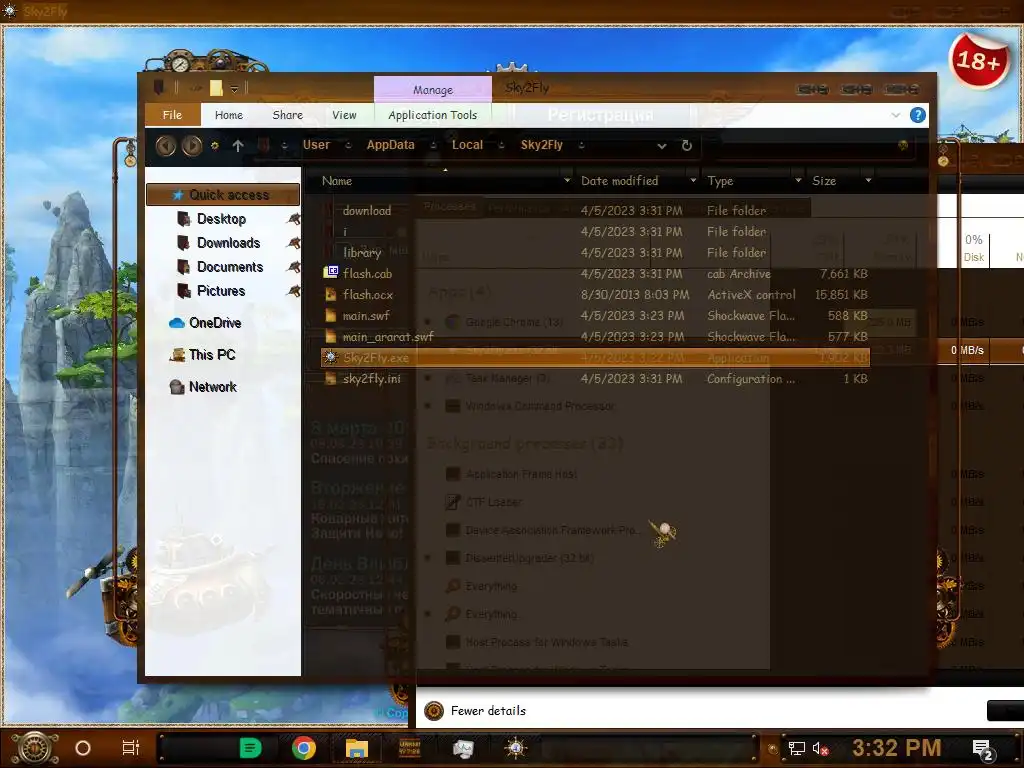This screenshot has width=1024, height=768.
Task: Sort by Disk column in Task Manager
Action: click(974, 249)
